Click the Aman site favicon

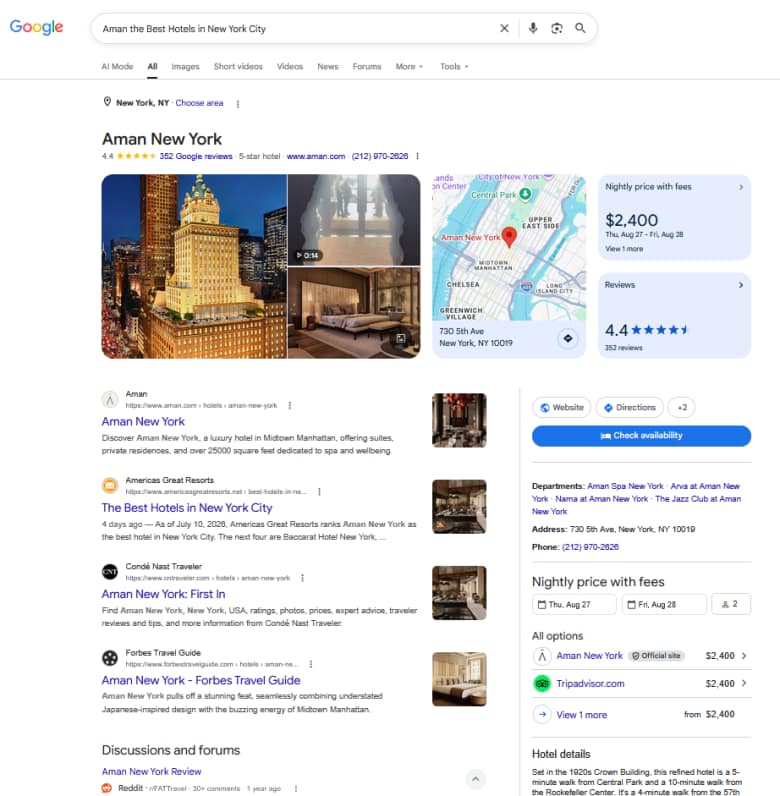110,400
